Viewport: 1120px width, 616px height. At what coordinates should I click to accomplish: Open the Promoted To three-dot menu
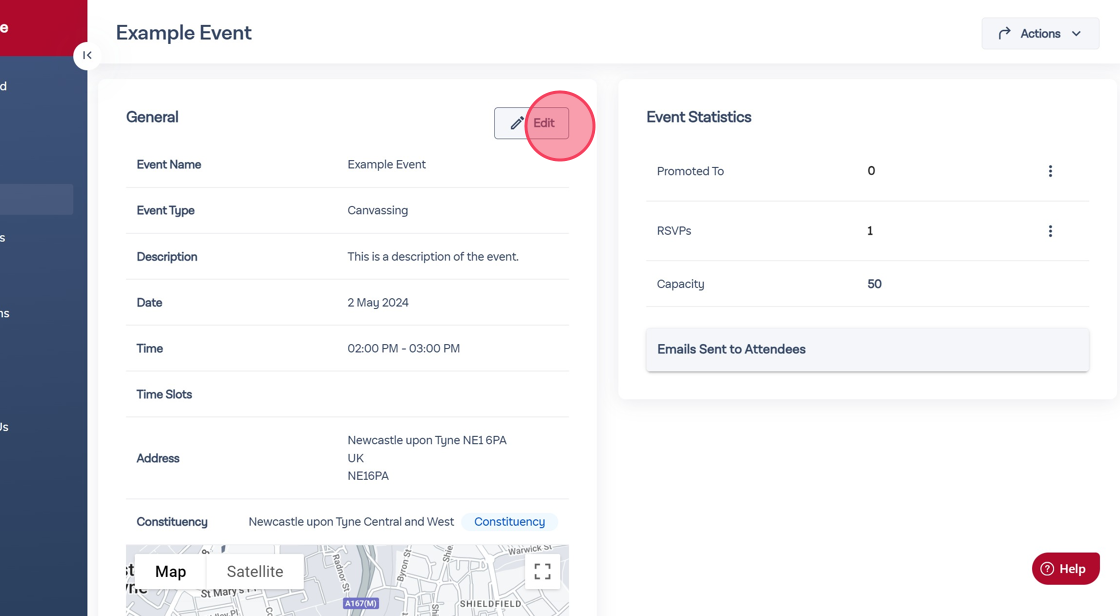1050,171
